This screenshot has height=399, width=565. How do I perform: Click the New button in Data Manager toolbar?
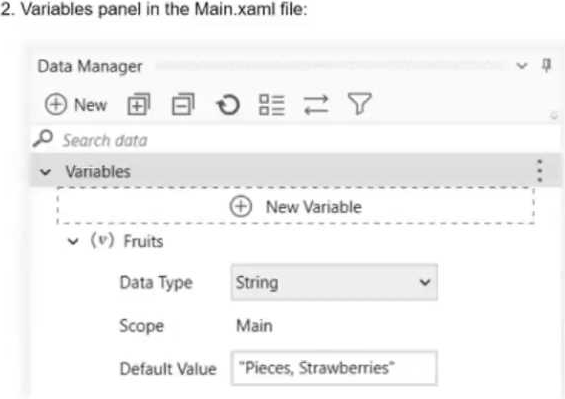click(x=76, y=105)
